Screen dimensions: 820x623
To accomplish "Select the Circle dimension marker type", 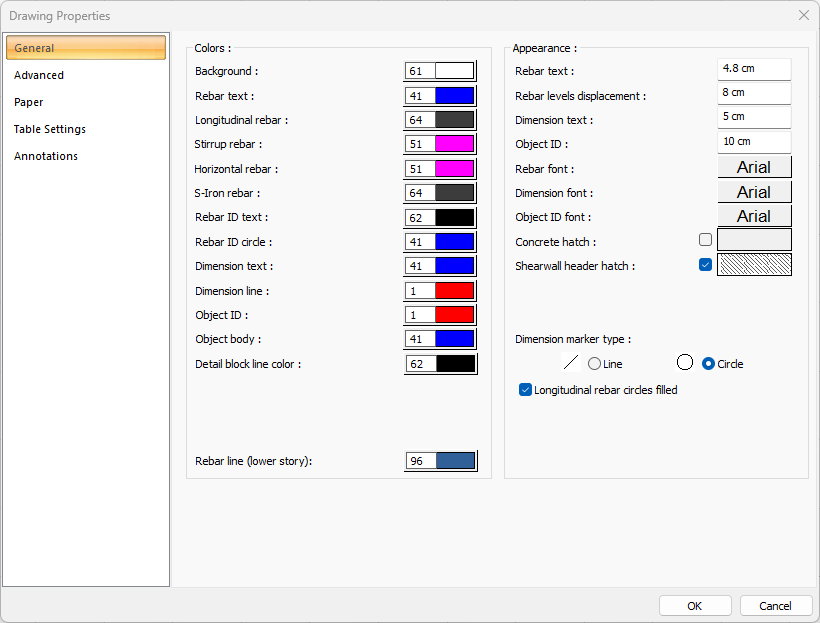I will click(709, 364).
